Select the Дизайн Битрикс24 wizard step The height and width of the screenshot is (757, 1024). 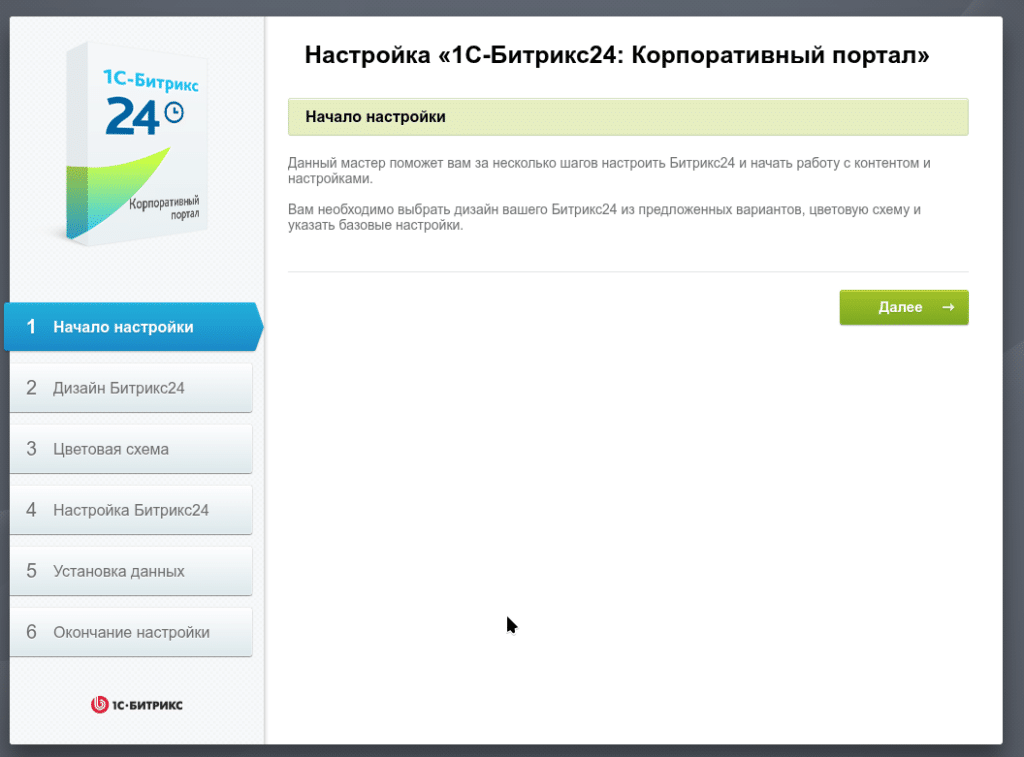(130, 387)
